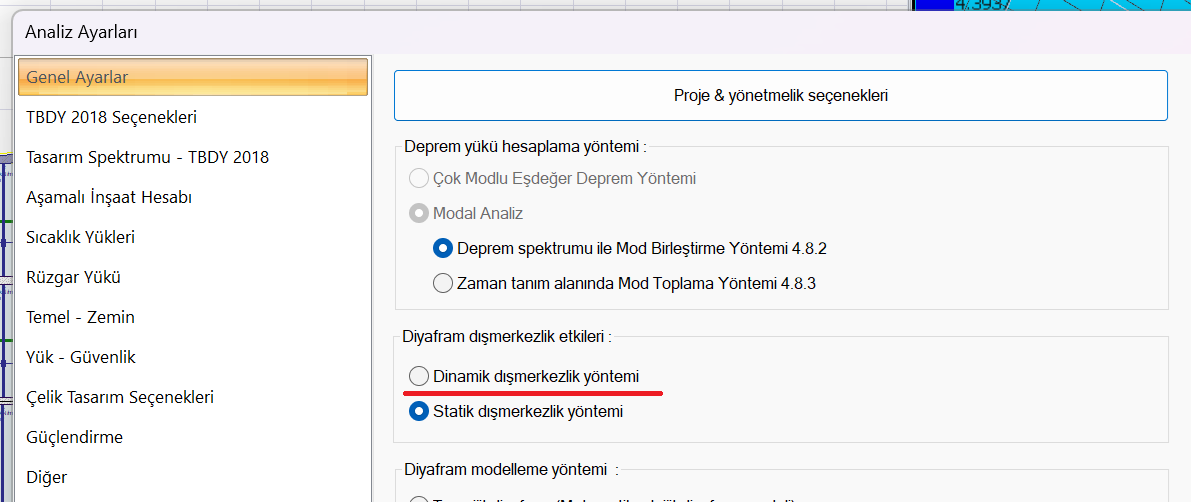The image size is (1191, 502).
Task: Enable Dinamik dışmerkezlik yöntemi radio button
Action: [x=419, y=376]
